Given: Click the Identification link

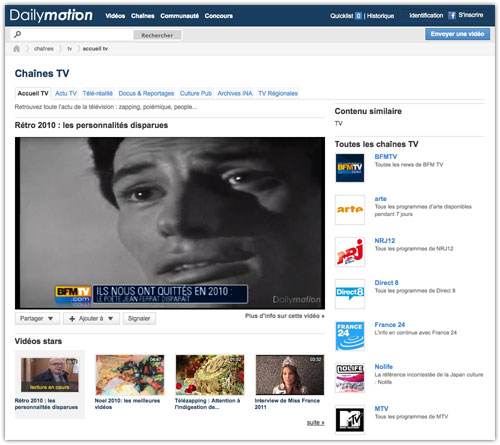Looking at the screenshot, I should pos(426,15).
